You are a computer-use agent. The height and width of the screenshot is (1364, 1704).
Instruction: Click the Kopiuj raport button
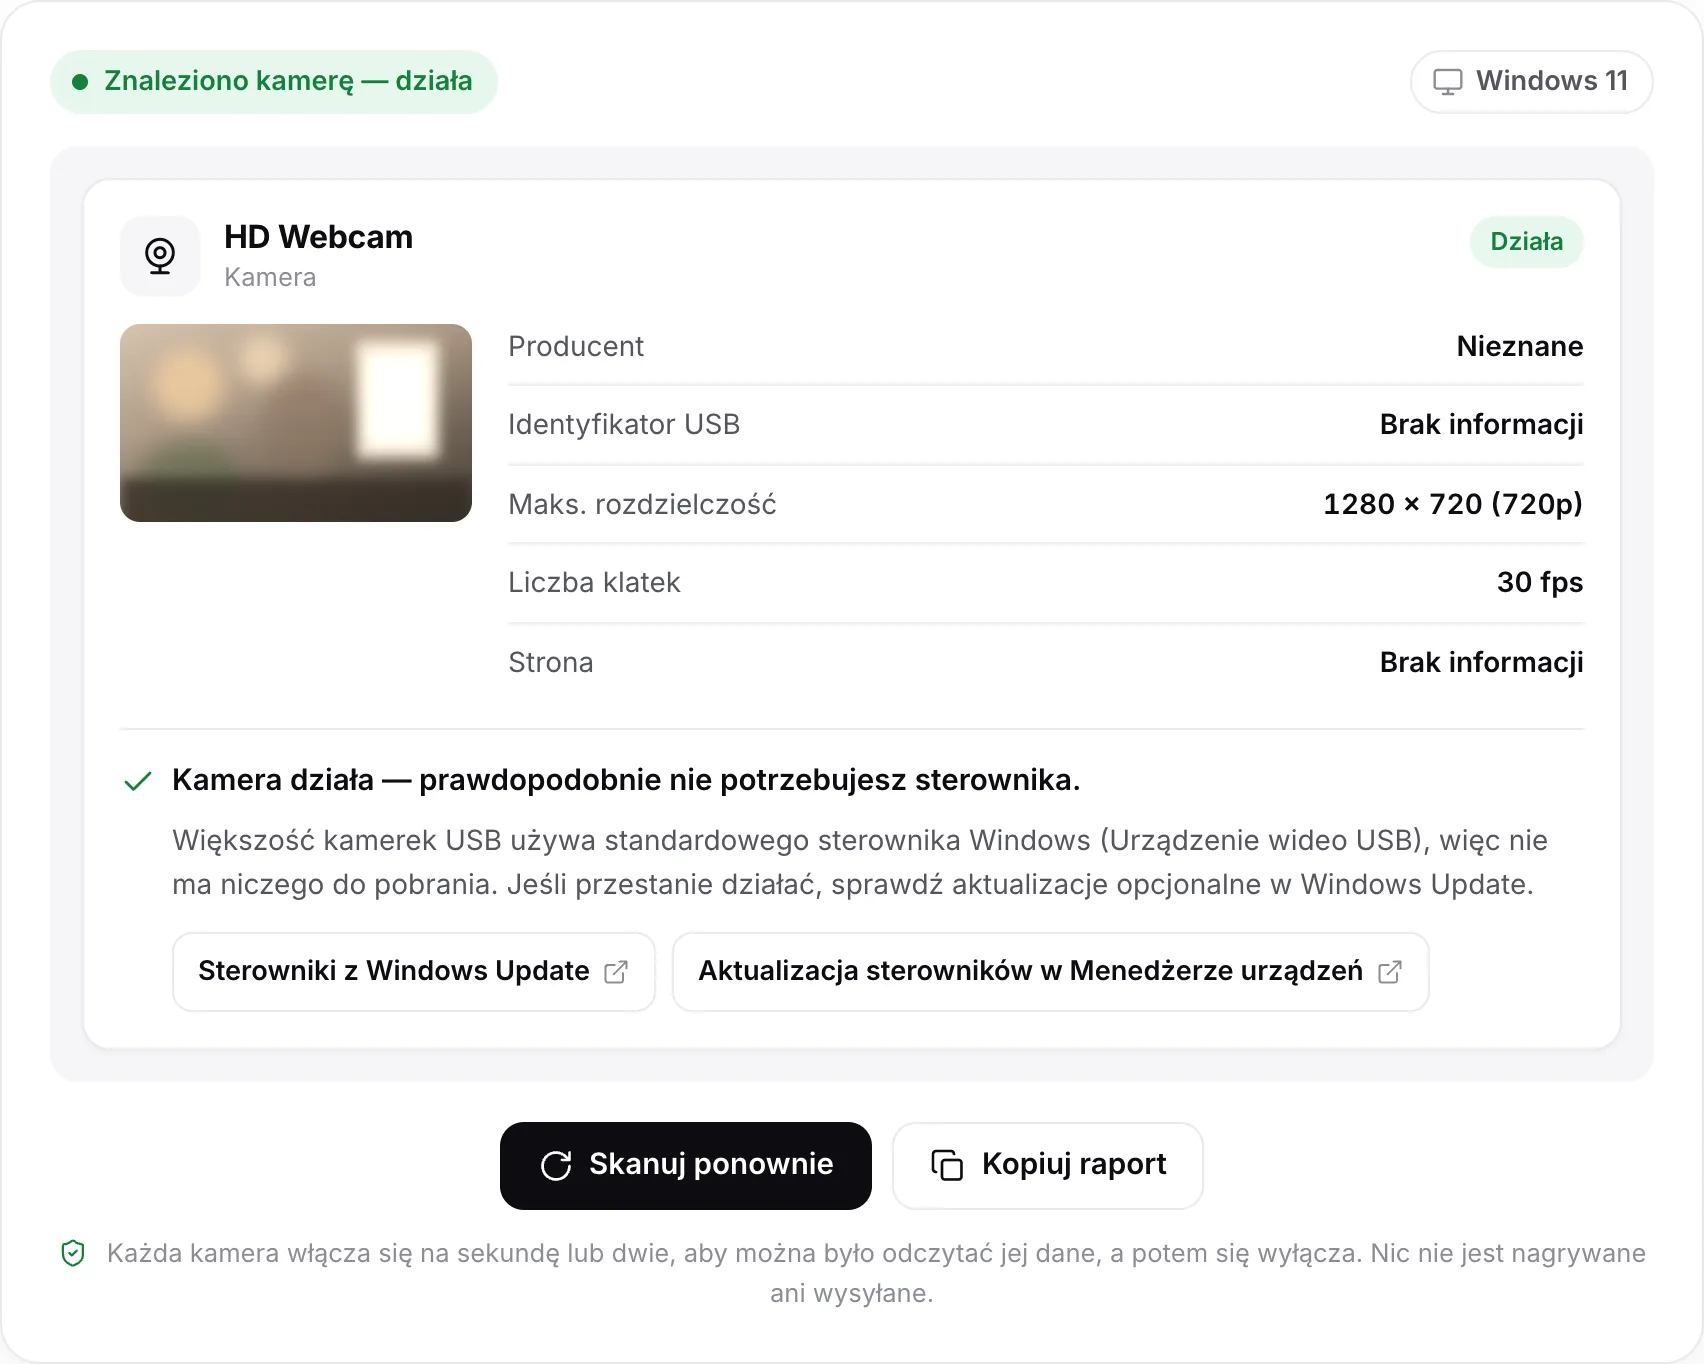pyautogui.click(x=1048, y=1166)
